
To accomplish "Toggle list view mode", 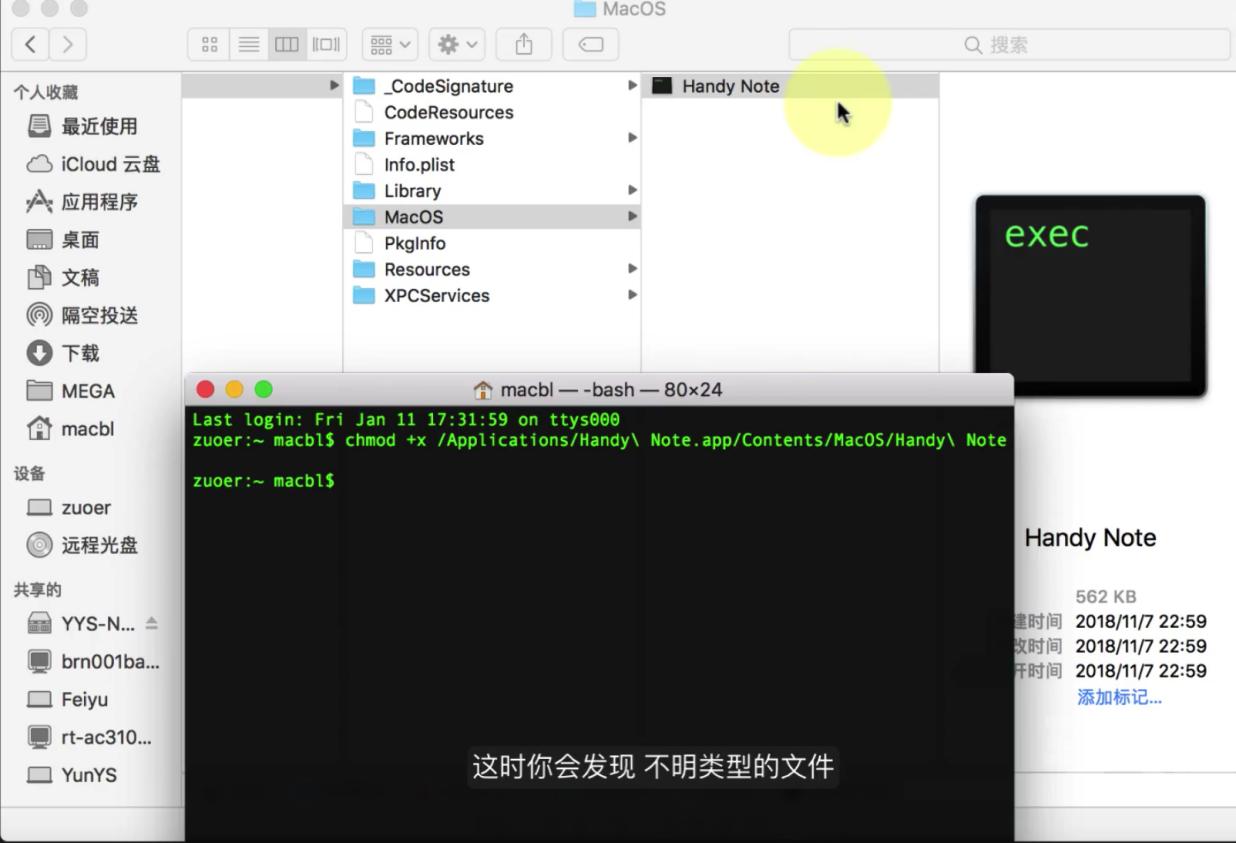I will (248, 43).
